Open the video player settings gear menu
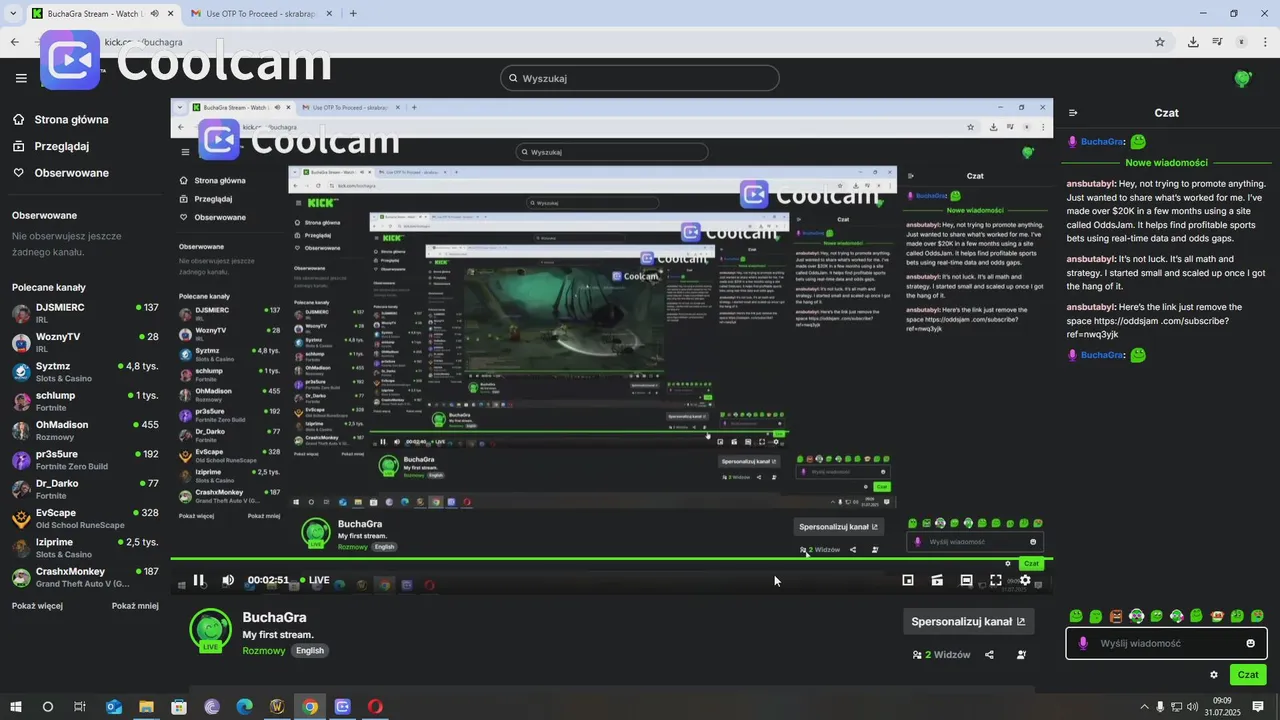 (1025, 580)
